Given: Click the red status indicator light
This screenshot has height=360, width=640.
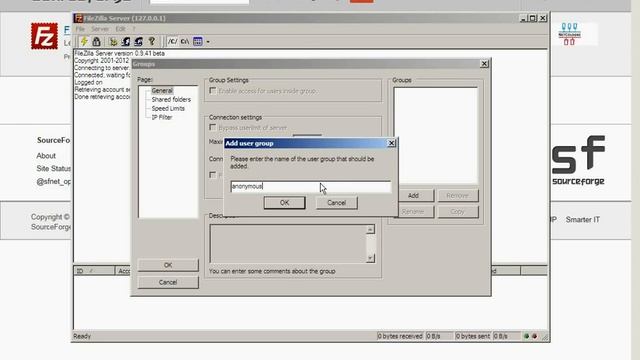Looking at the screenshot, I should 534,336.
